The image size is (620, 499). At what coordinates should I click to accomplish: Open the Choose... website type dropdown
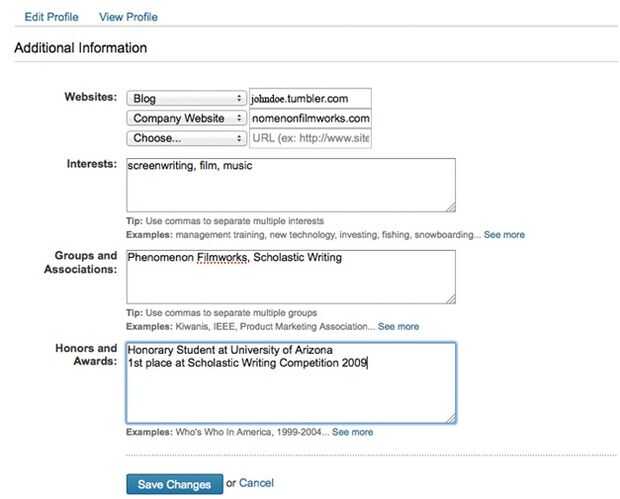[186, 138]
